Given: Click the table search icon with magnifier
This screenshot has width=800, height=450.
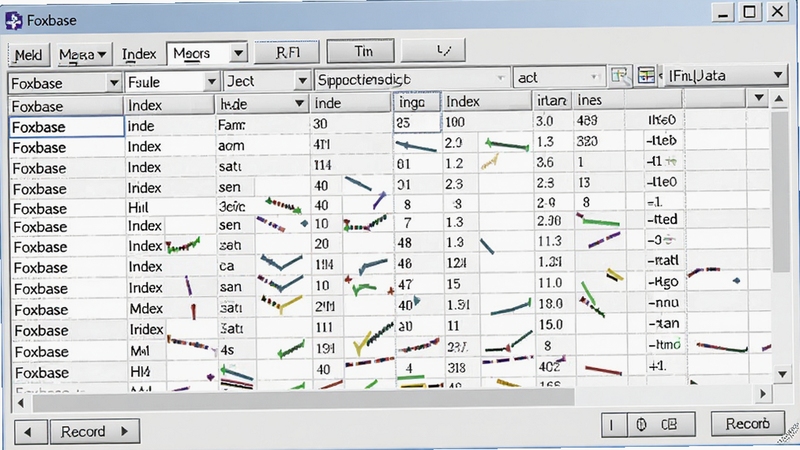Looking at the screenshot, I should pyautogui.click(x=620, y=77).
